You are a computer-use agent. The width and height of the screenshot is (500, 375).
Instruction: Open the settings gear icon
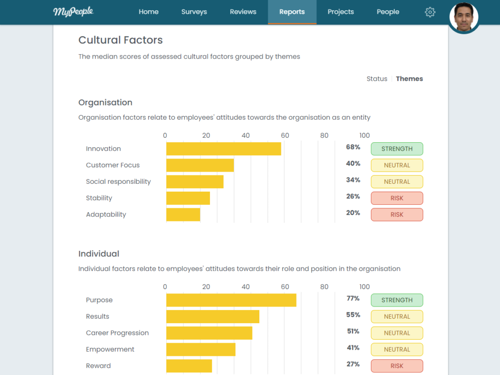pos(430,12)
